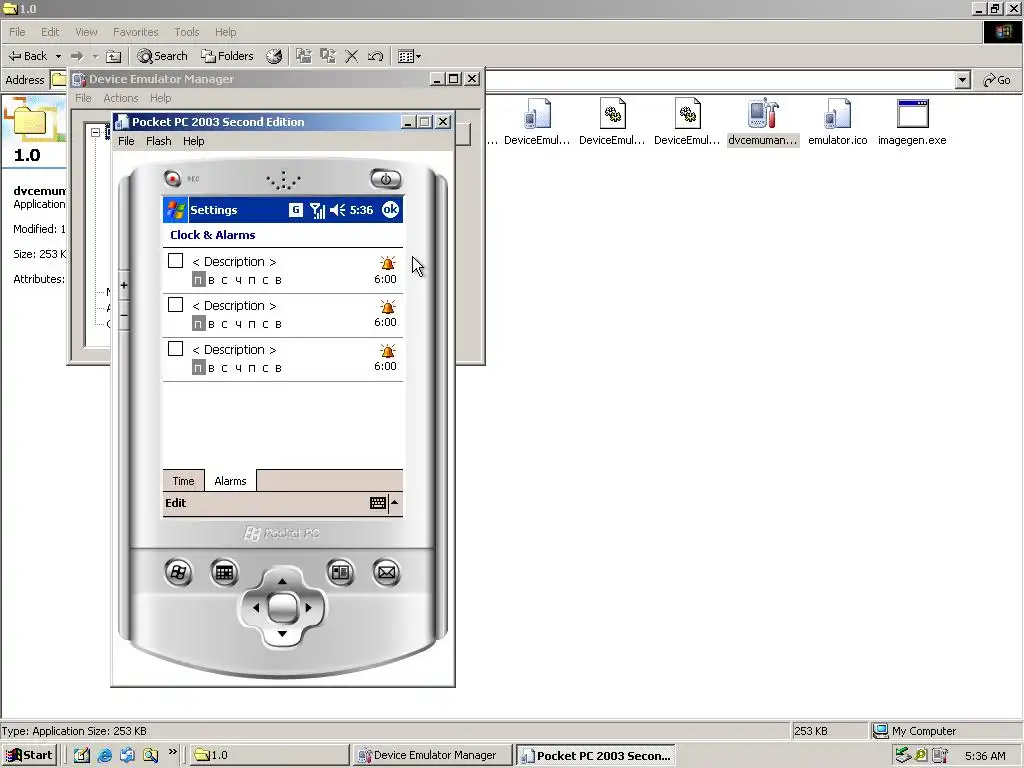Image resolution: width=1024 pixels, height=768 pixels.
Task: Tap the G connectivity icon in Pocket PC
Action: pos(296,210)
